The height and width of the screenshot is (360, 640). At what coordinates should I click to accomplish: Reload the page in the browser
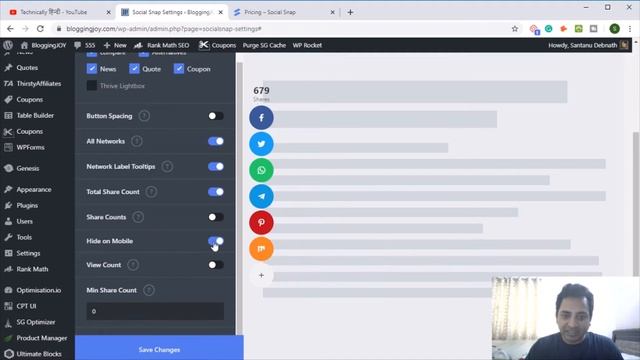coord(40,29)
